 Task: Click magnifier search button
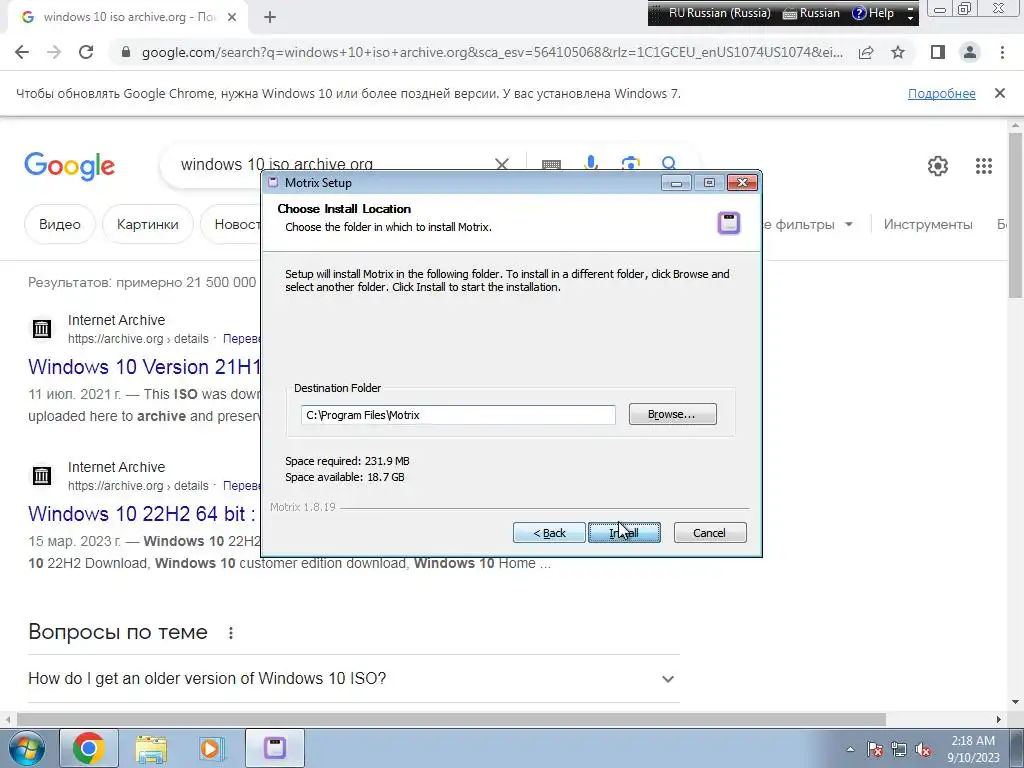point(669,163)
